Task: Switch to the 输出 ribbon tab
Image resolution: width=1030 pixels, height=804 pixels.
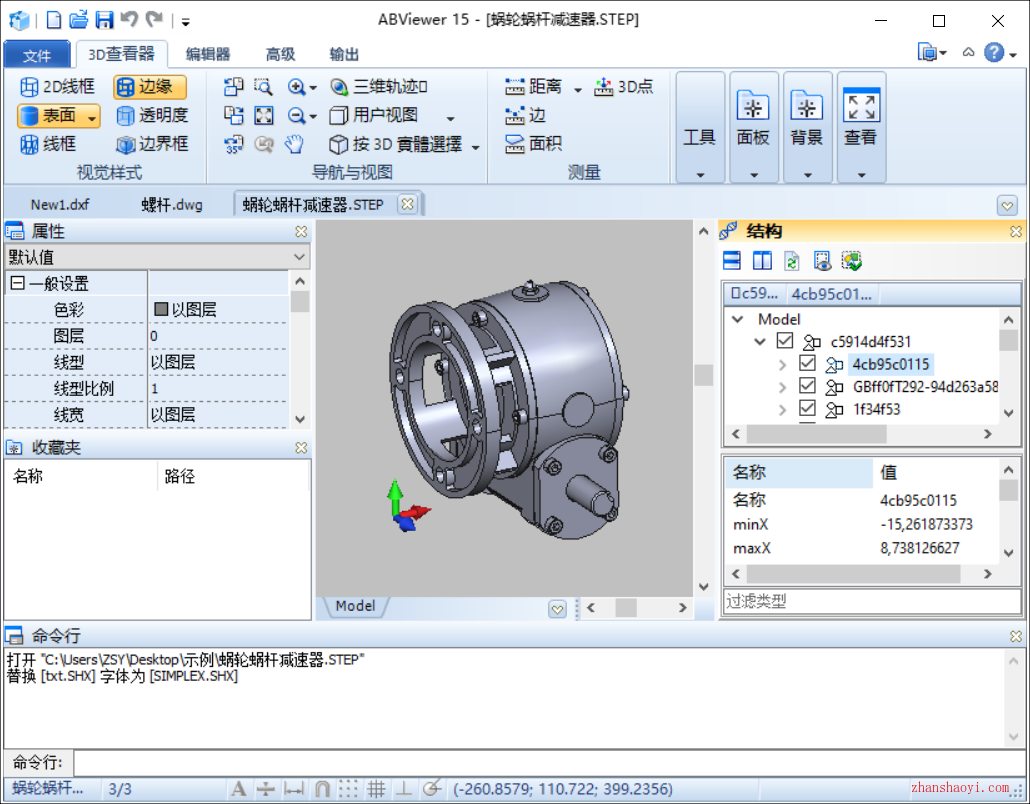Action: [344, 55]
